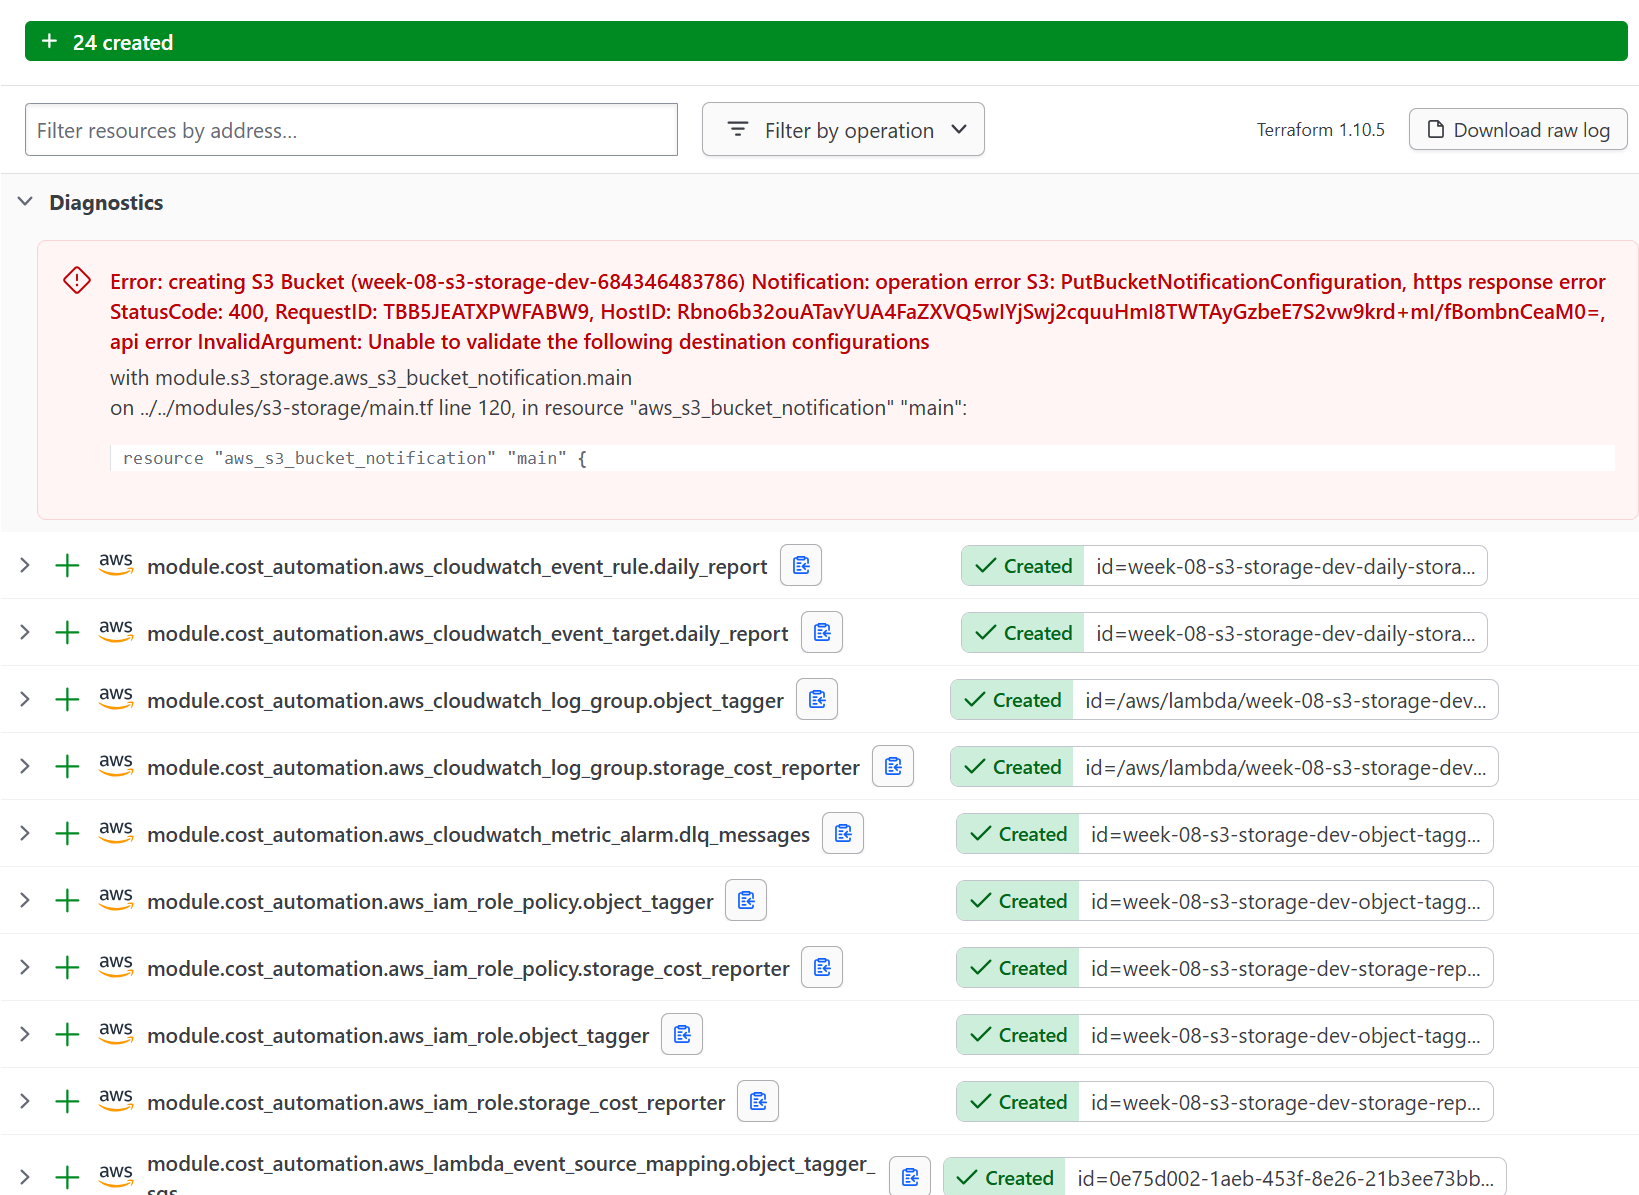
Task: Expand iam_role.storage_cost_reporter resource row
Action: pyautogui.click(x=25, y=1101)
